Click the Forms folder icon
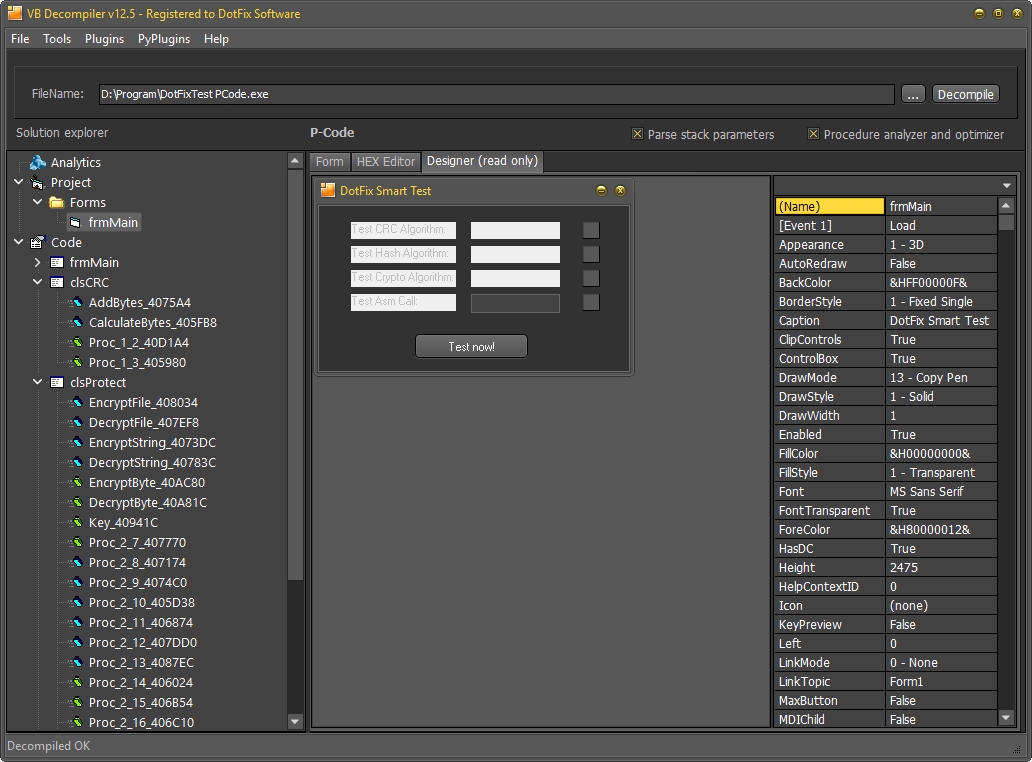Image resolution: width=1032 pixels, height=762 pixels. point(57,202)
